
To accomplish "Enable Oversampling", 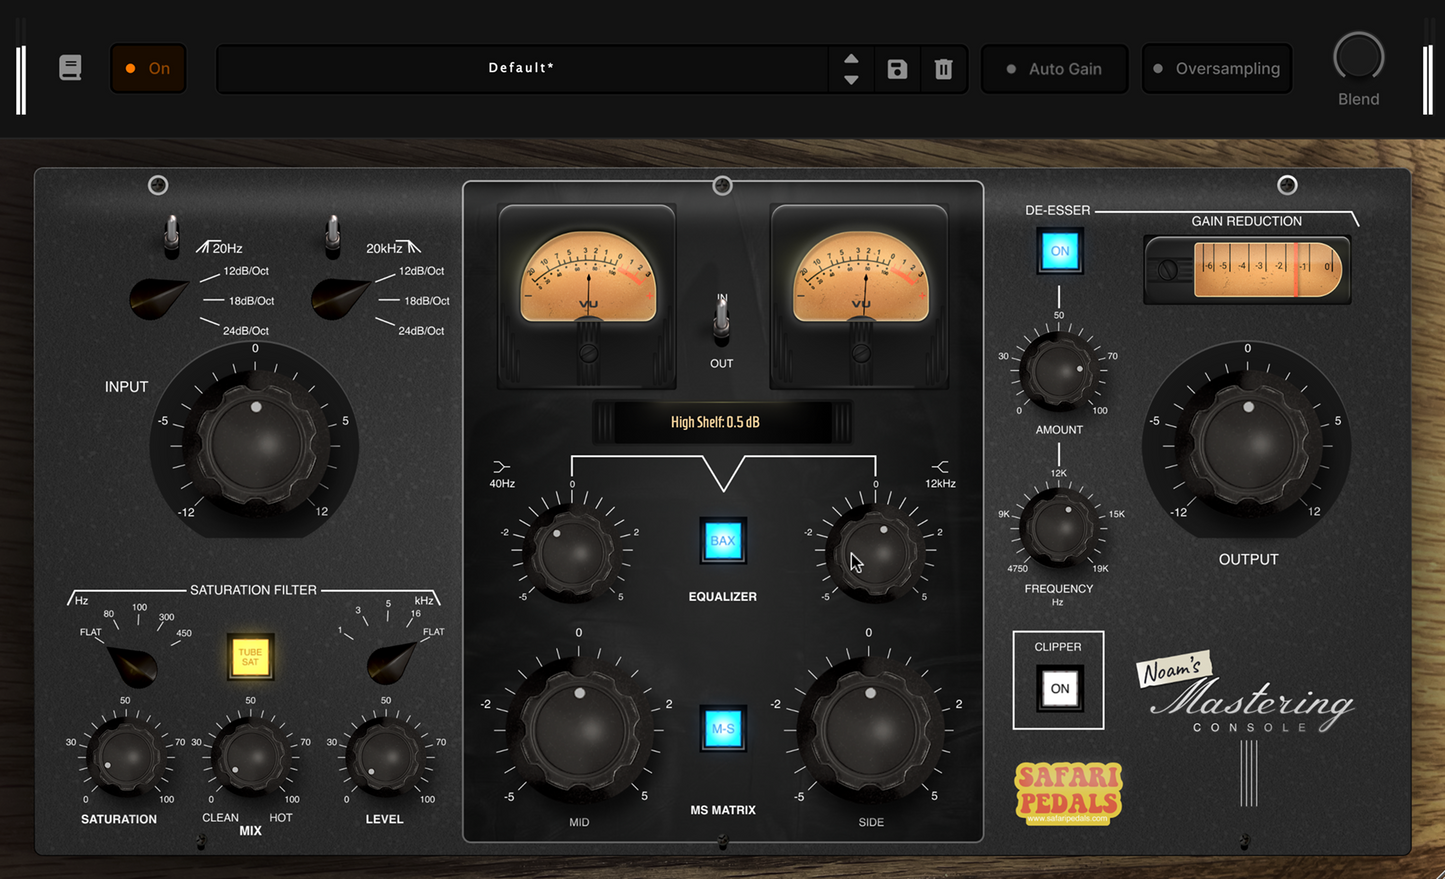I will point(1216,68).
